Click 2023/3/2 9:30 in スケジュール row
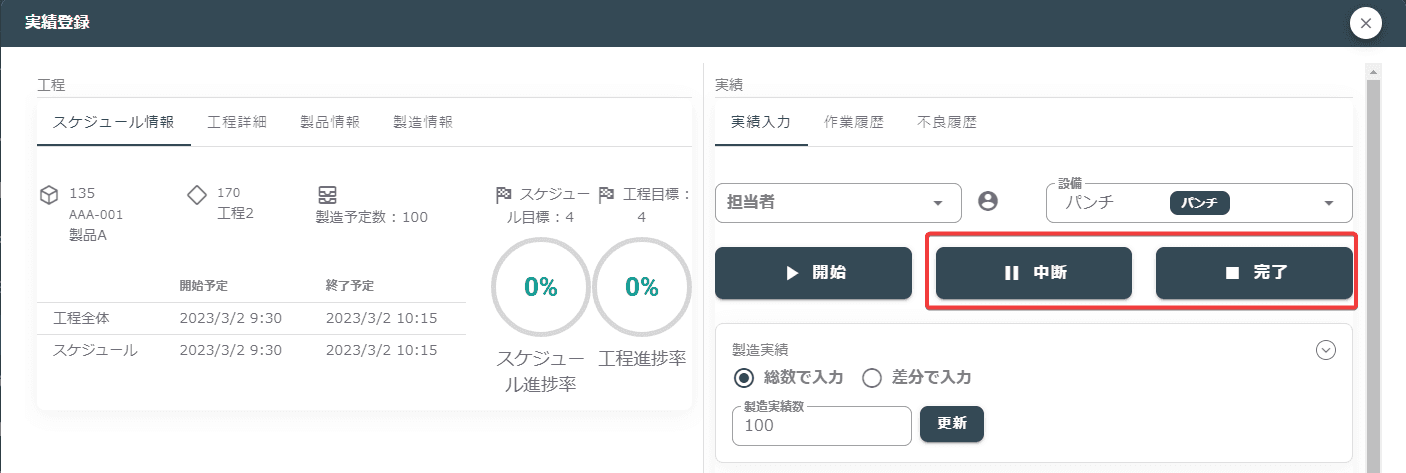The width and height of the screenshot is (1406, 473). (231, 350)
